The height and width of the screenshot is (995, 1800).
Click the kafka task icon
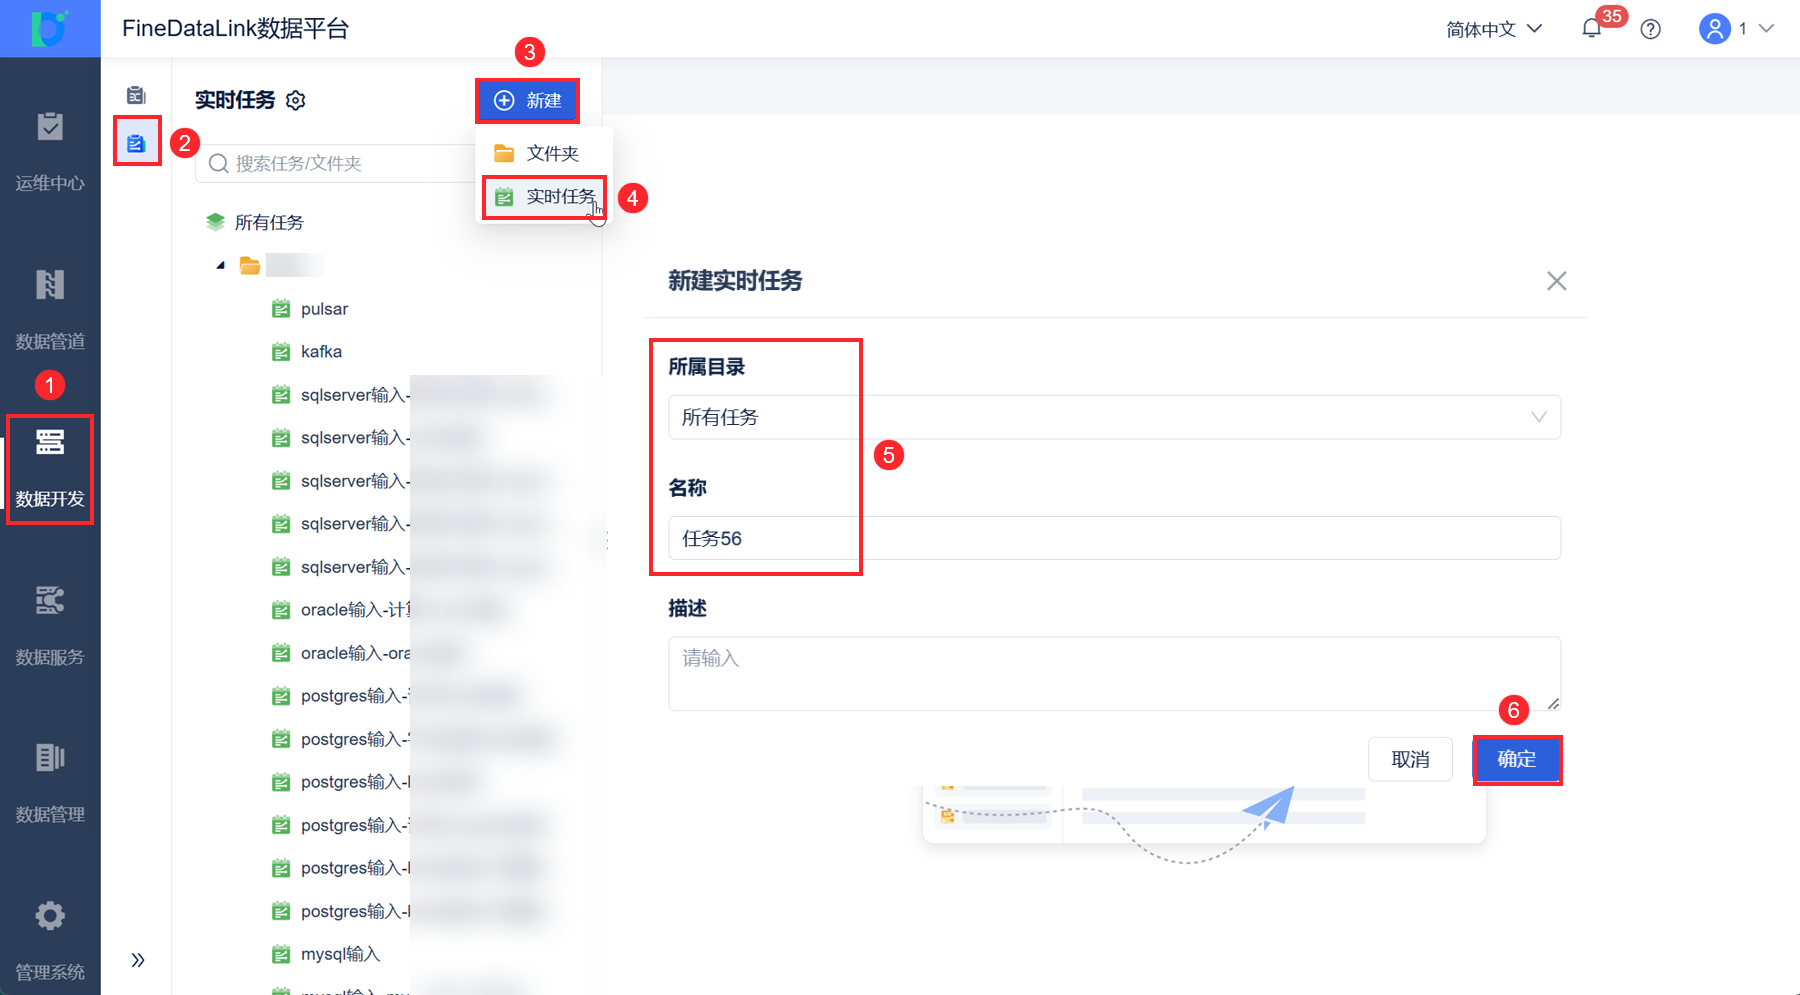click(x=281, y=352)
